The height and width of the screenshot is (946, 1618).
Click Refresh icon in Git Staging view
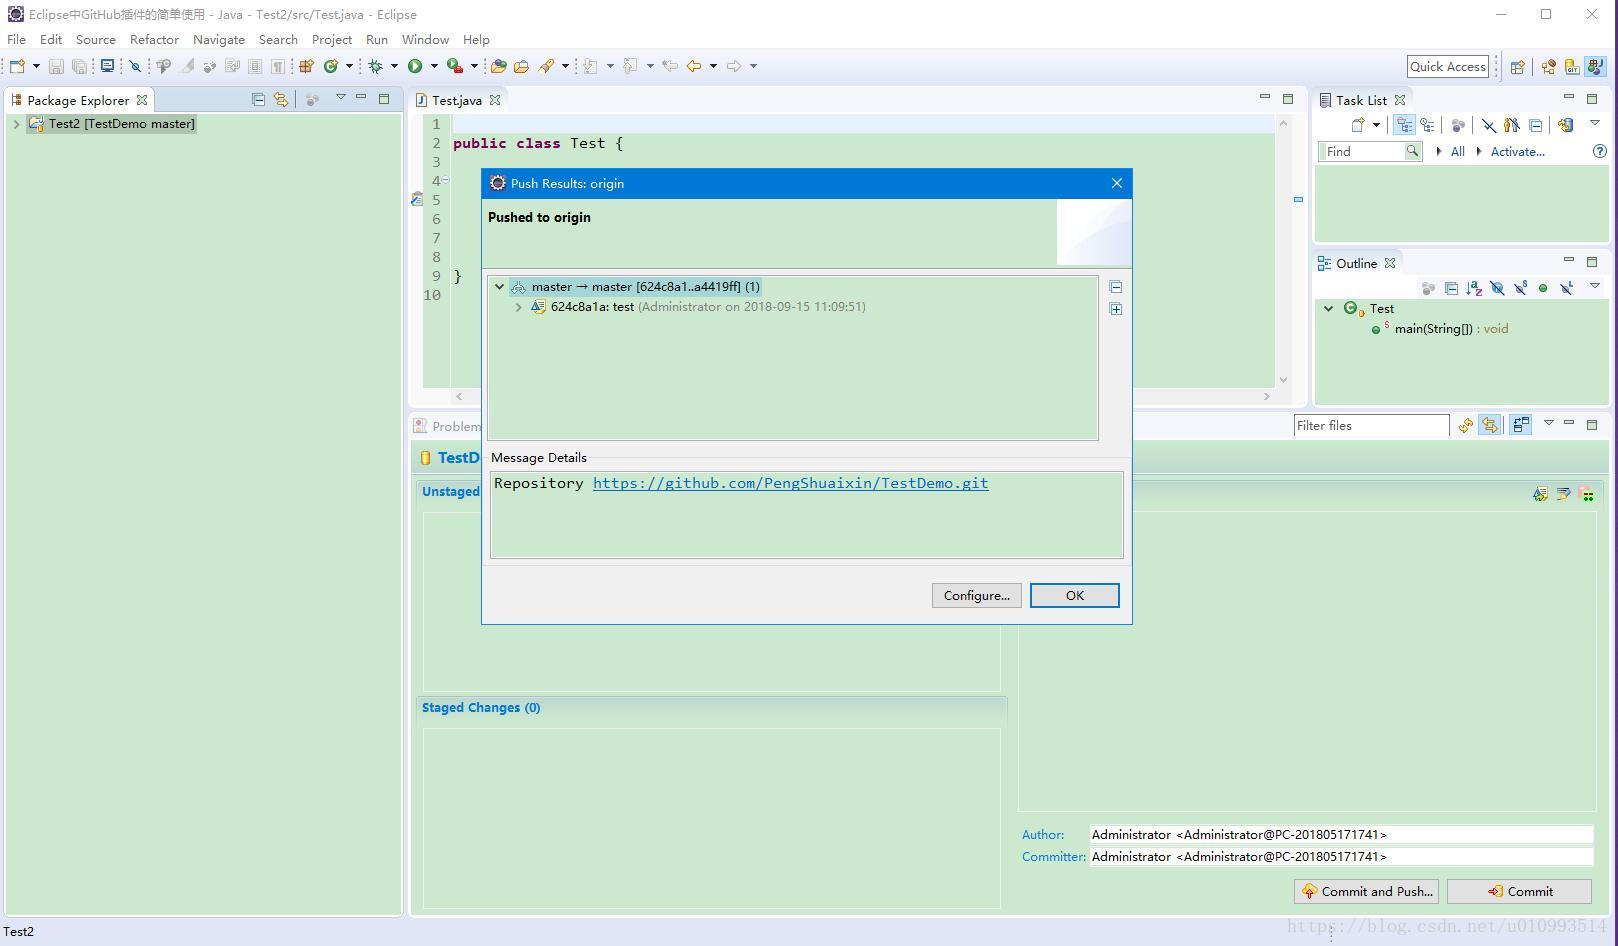1465,425
